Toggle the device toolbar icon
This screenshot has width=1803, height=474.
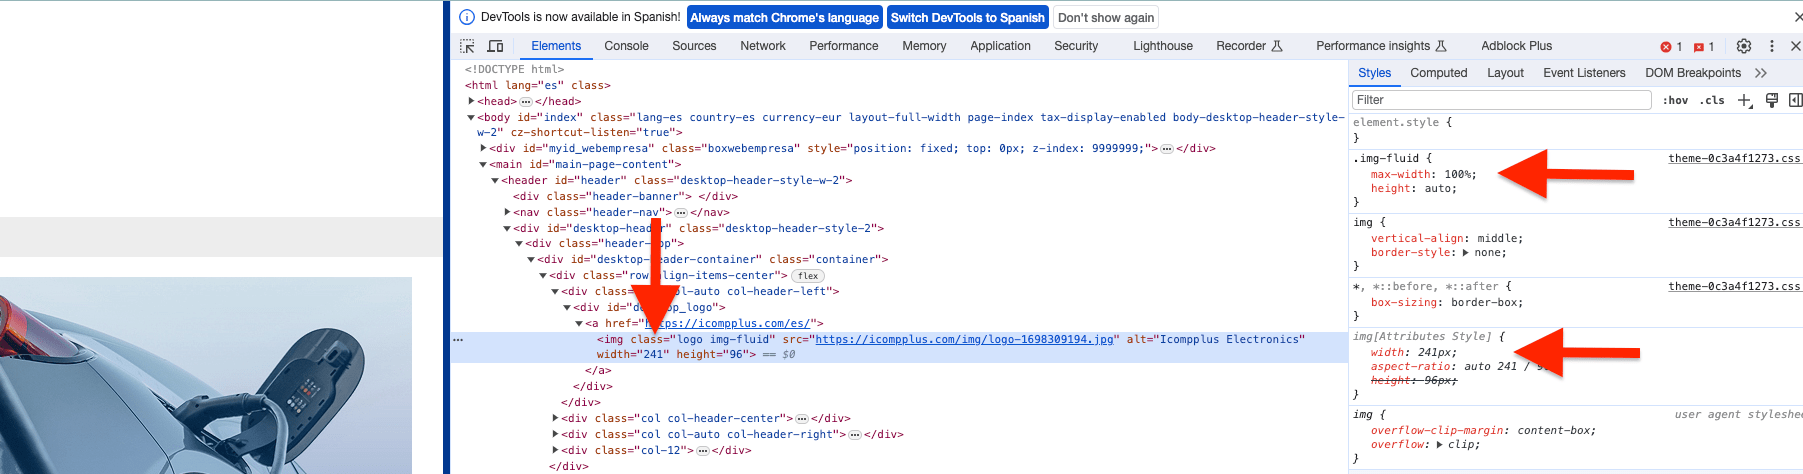pyautogui.click(x=495, y=46)
